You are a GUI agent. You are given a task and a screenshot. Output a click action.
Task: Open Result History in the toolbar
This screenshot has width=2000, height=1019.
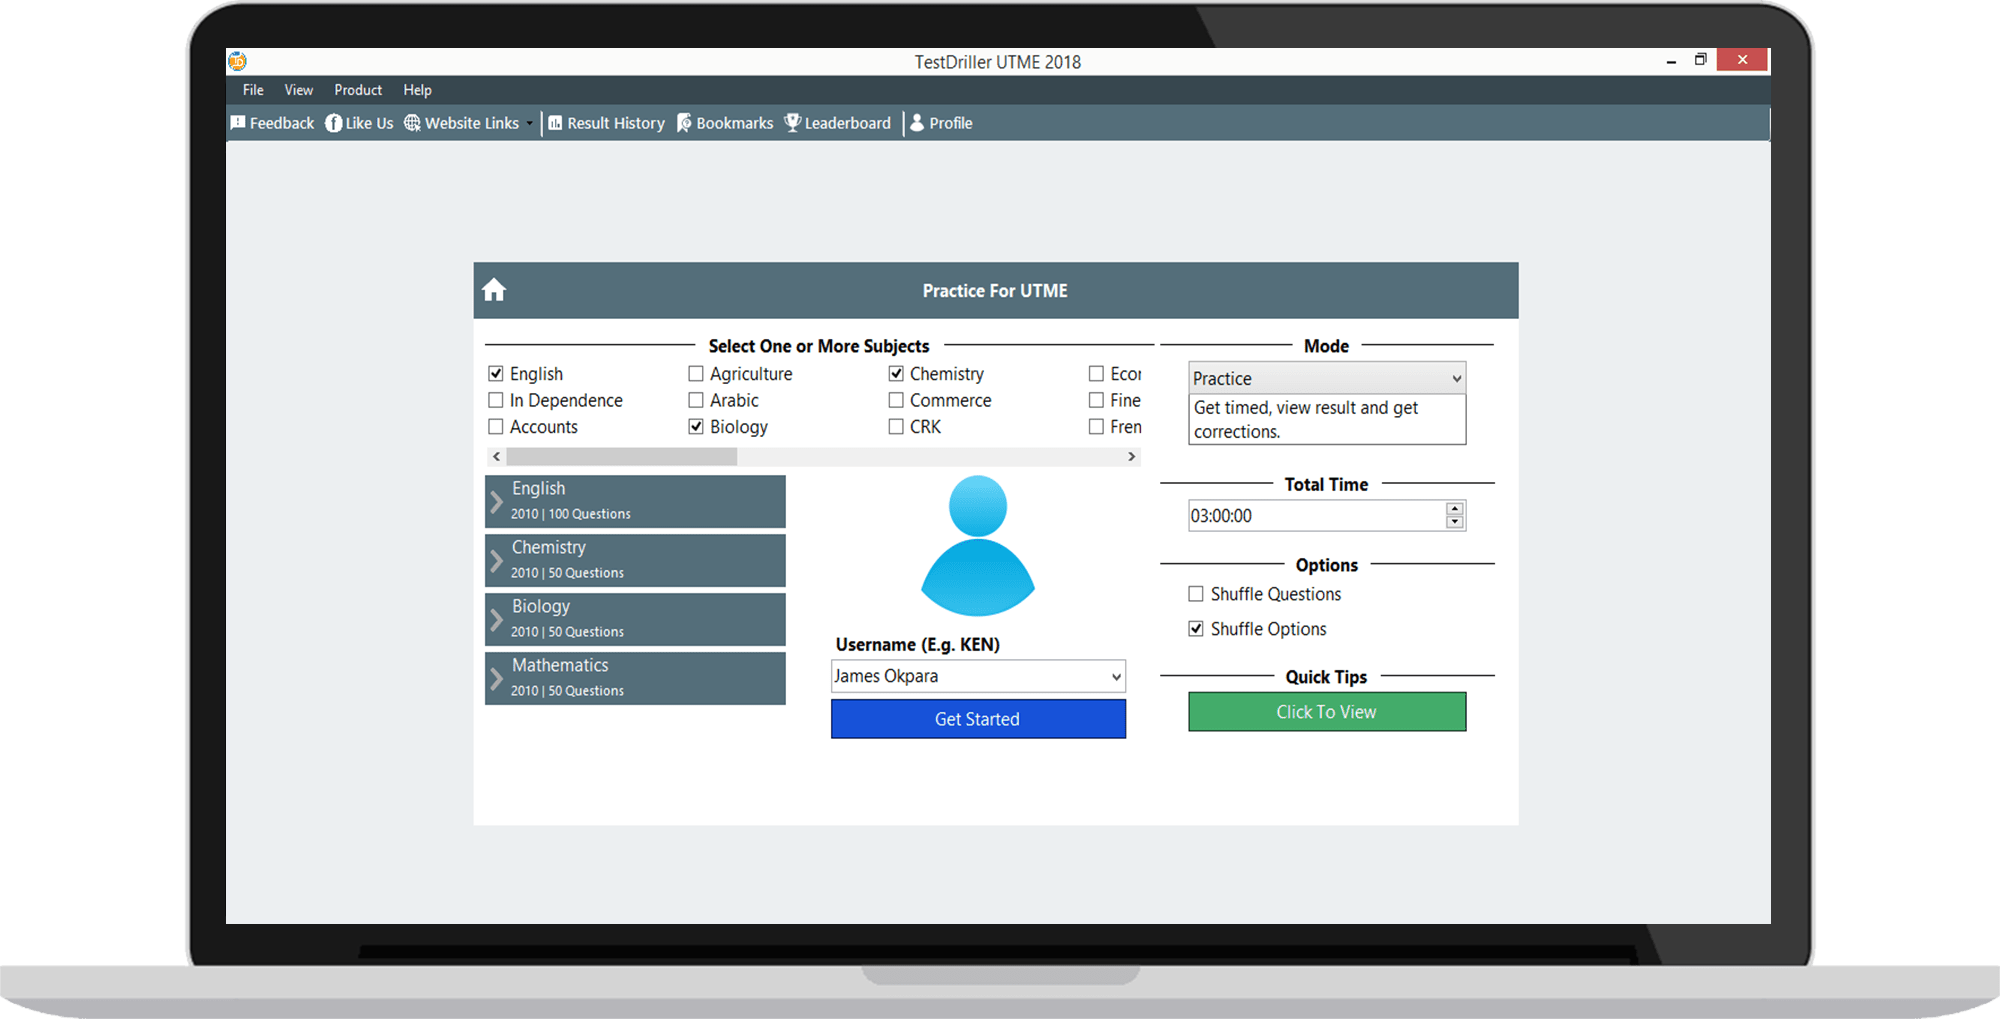click(606, 123)
